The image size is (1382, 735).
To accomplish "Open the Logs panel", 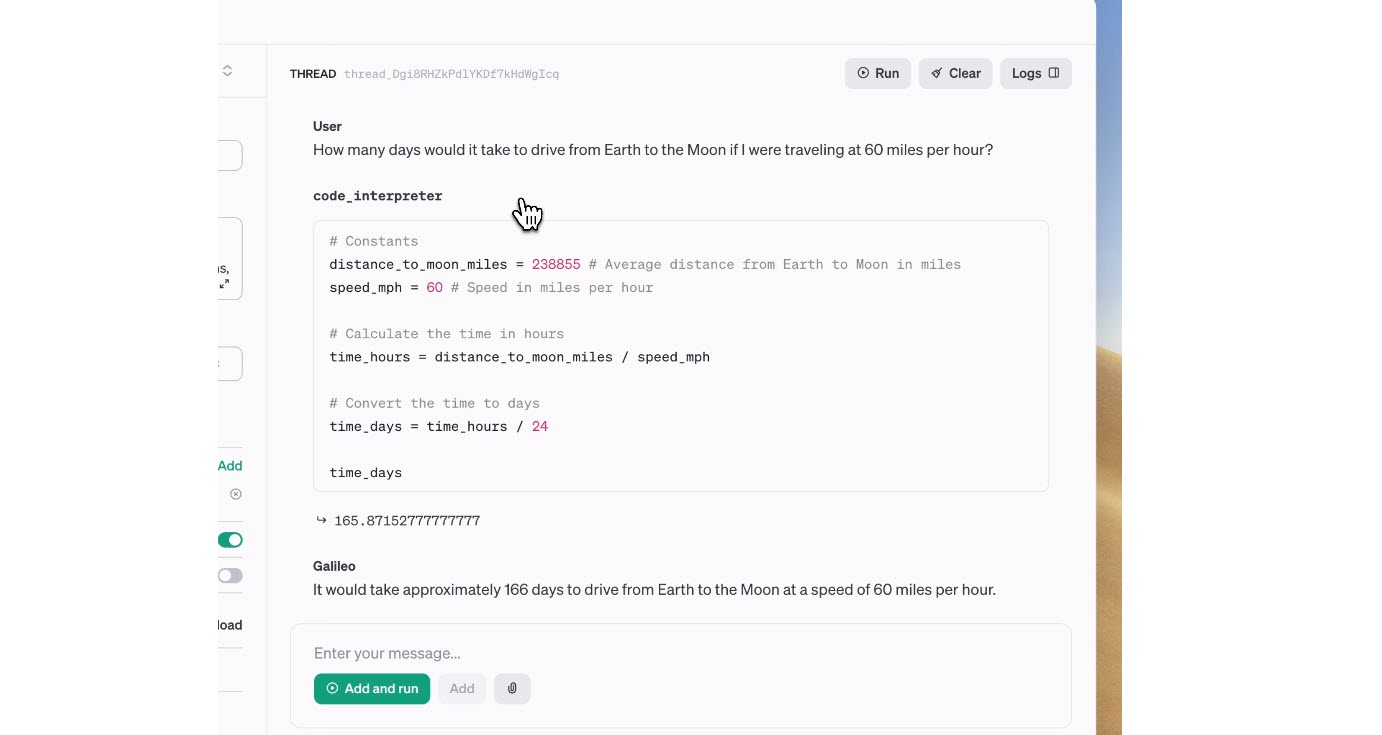I will [x=1035, y=73].
